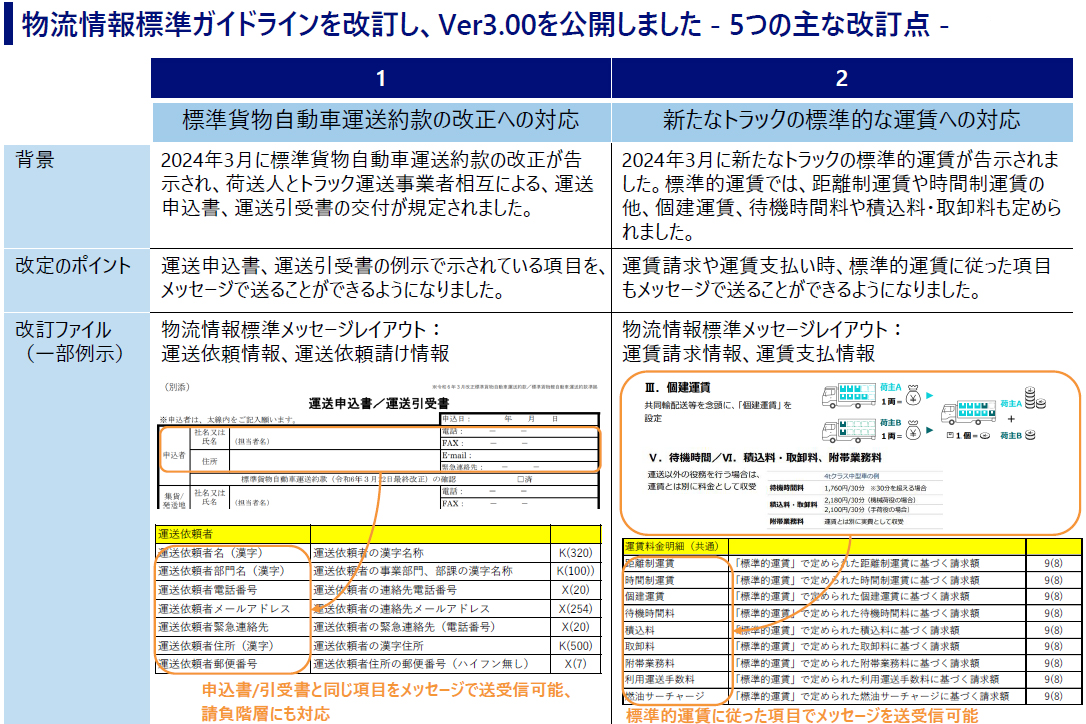This screenshot has width=1086, height=724.
Task: Click the text 運賃請求情報、運賃支払情報
Action: 749,353
